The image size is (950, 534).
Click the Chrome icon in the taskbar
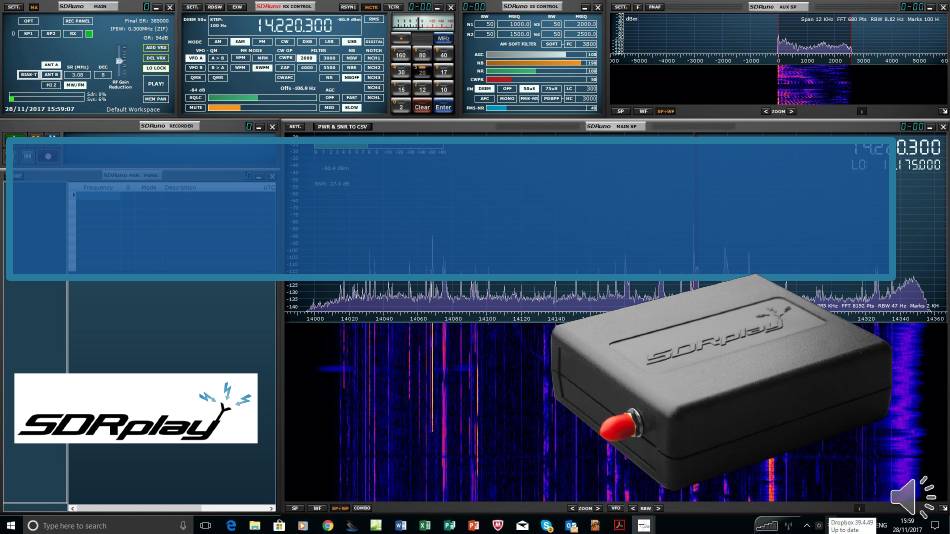coord(327,525)
